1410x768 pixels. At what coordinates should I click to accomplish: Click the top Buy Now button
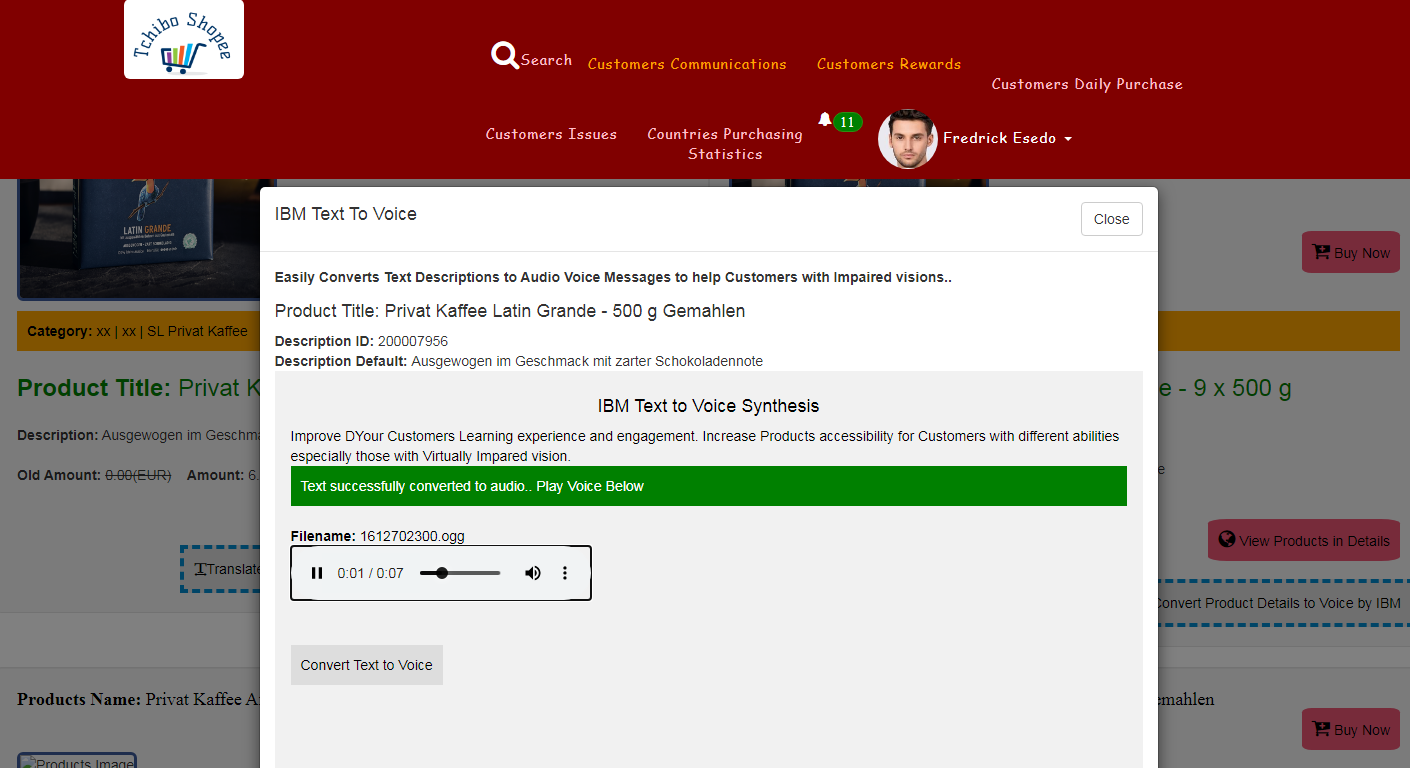pyautogui.click(x=1351, y=252)
